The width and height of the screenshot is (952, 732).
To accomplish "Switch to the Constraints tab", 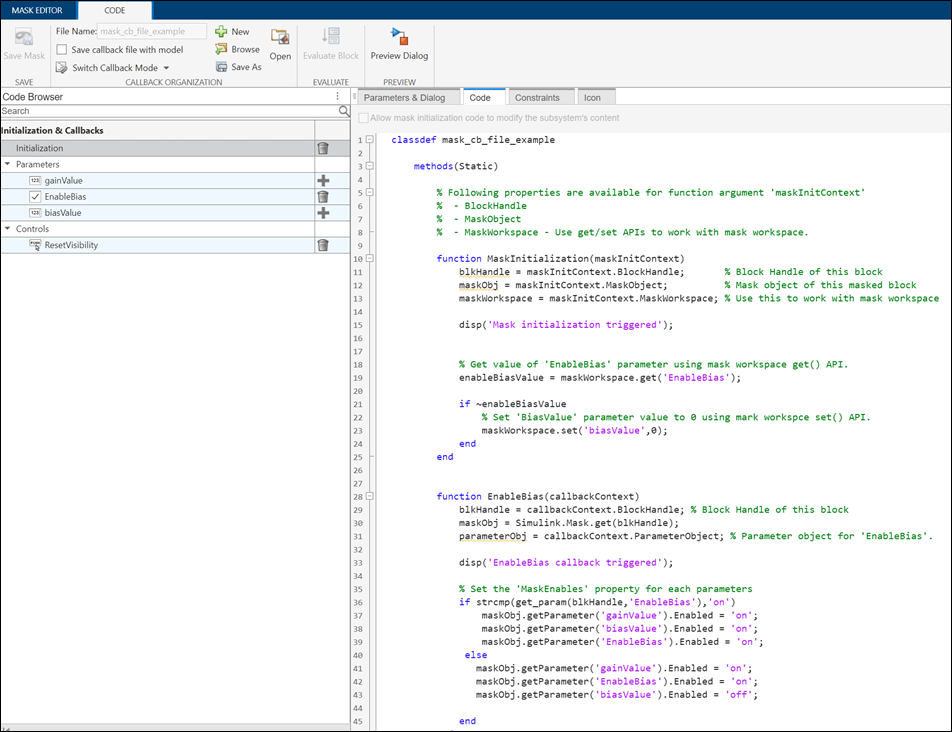I will [537, 98].
